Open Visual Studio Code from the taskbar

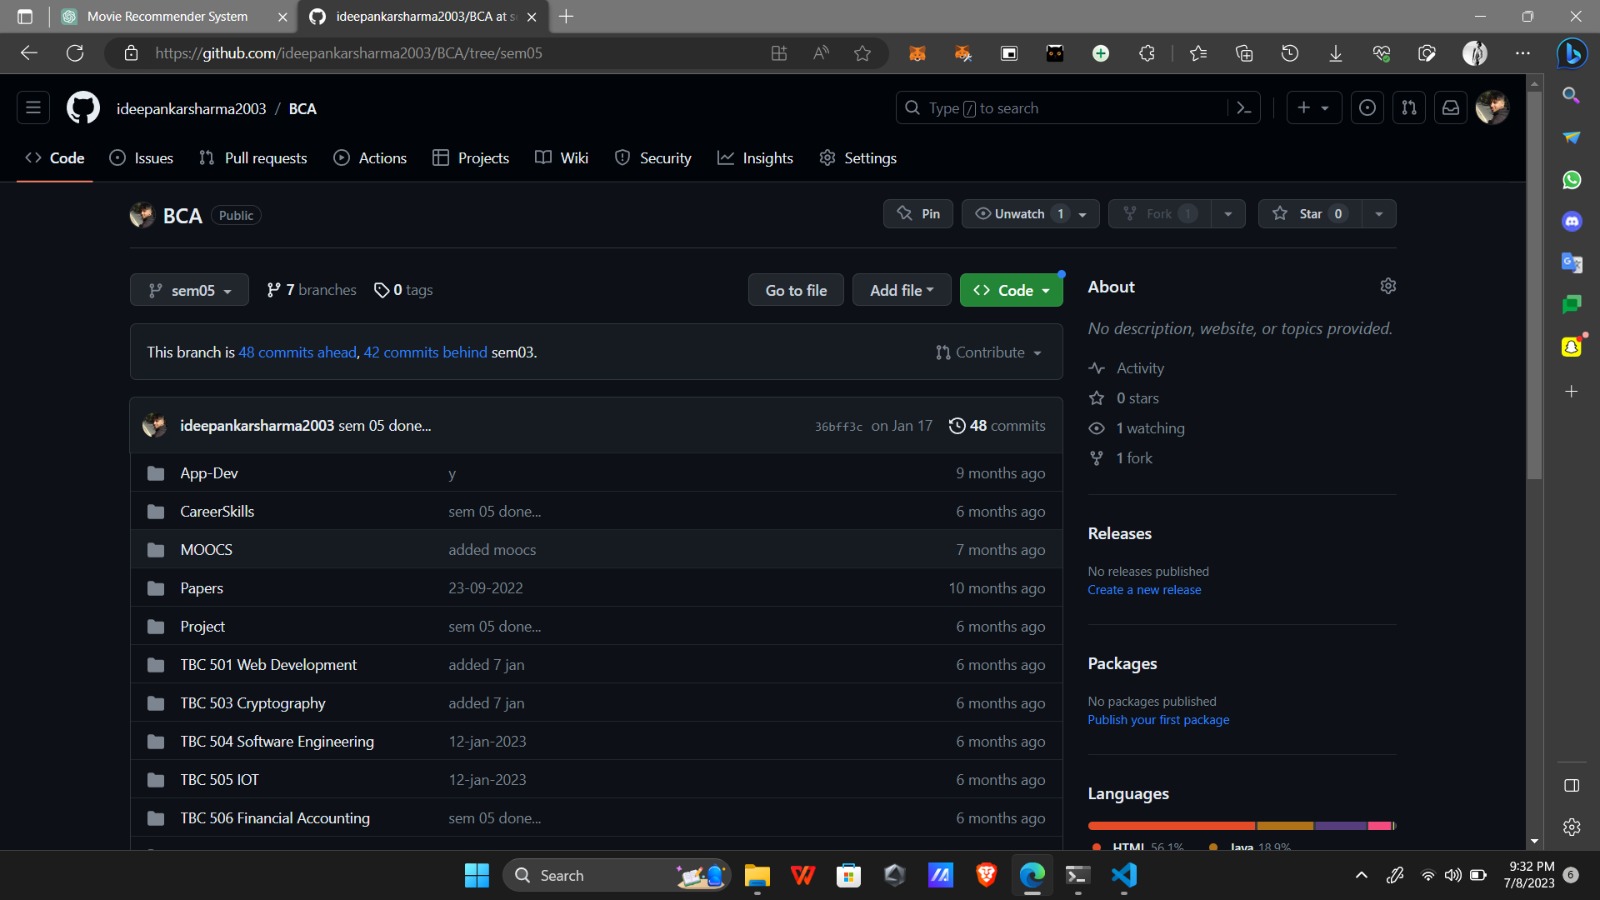1124,875
